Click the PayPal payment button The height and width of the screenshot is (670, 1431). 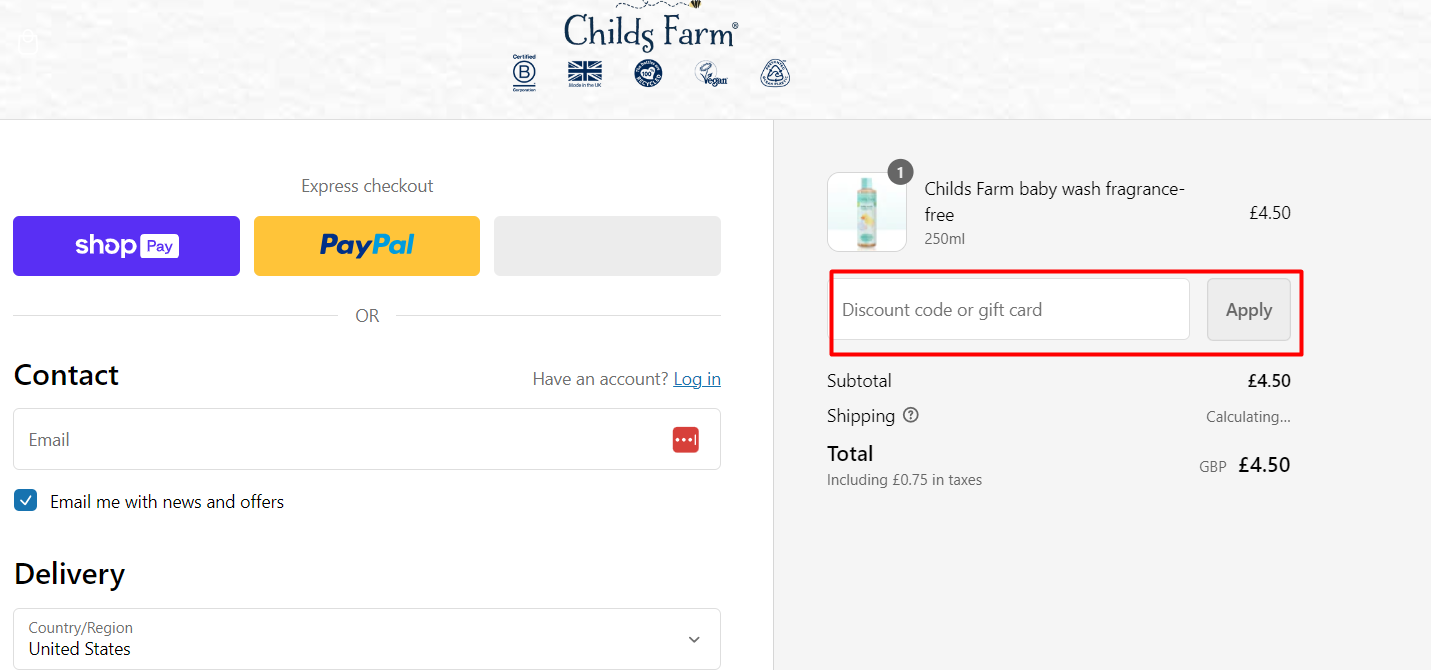coord(366,245)
